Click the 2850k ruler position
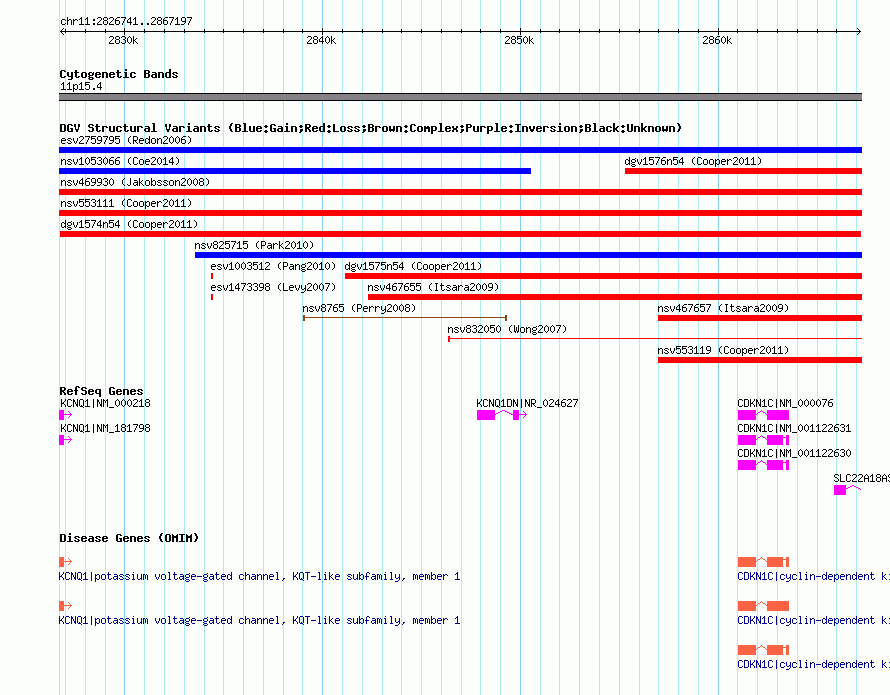The width and height of the screenshot is (890, 695). coord(519,40)
